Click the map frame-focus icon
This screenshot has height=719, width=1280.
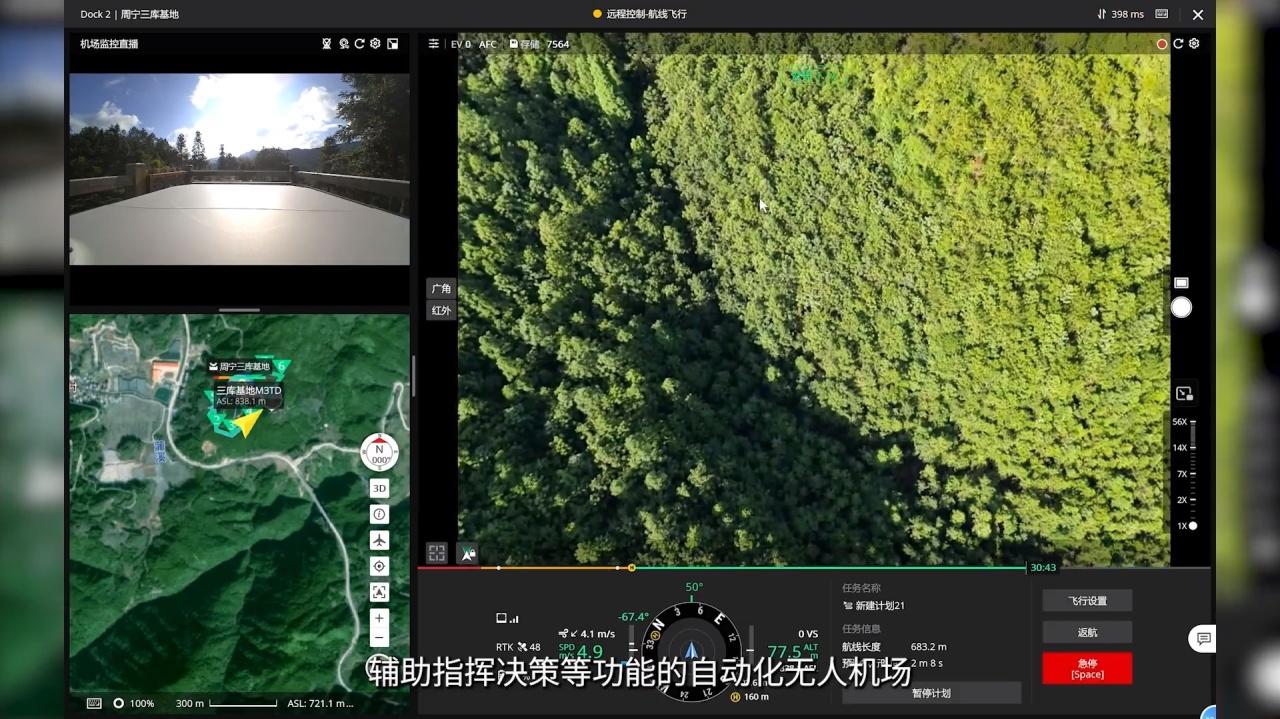tap(379, 592)
